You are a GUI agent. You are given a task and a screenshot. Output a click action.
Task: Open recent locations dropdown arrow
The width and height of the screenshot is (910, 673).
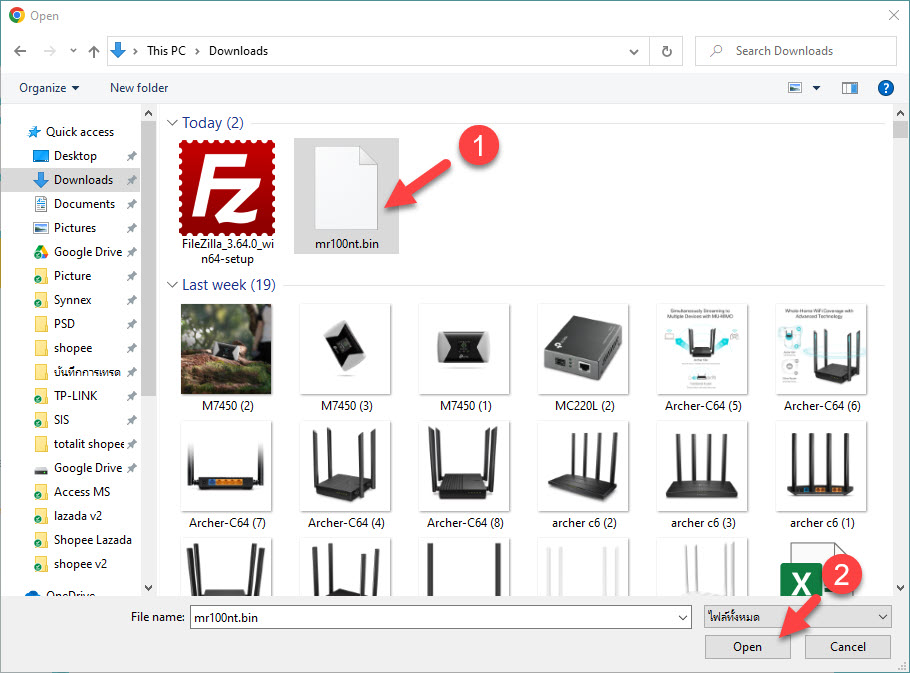tap(73, 51)
